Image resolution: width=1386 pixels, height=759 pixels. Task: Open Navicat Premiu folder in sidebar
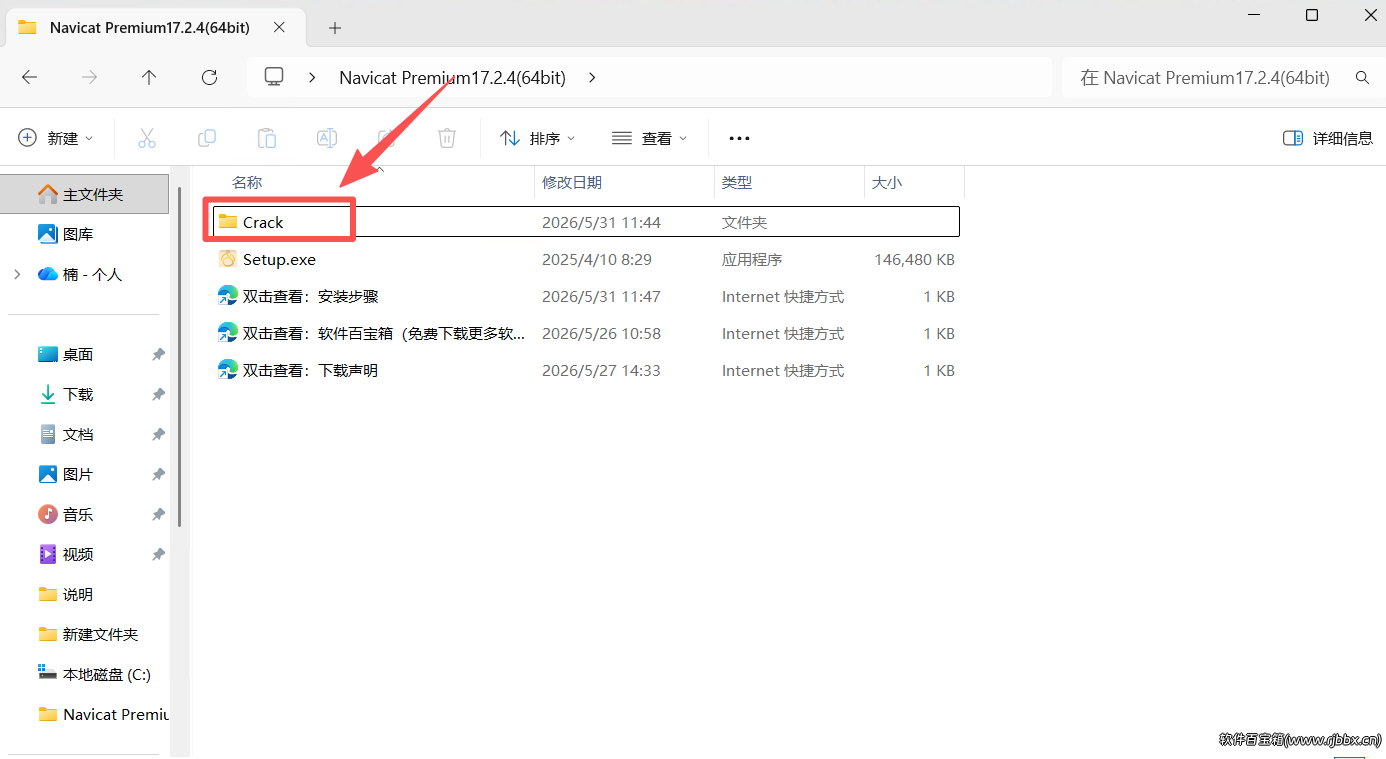point(84,714)
